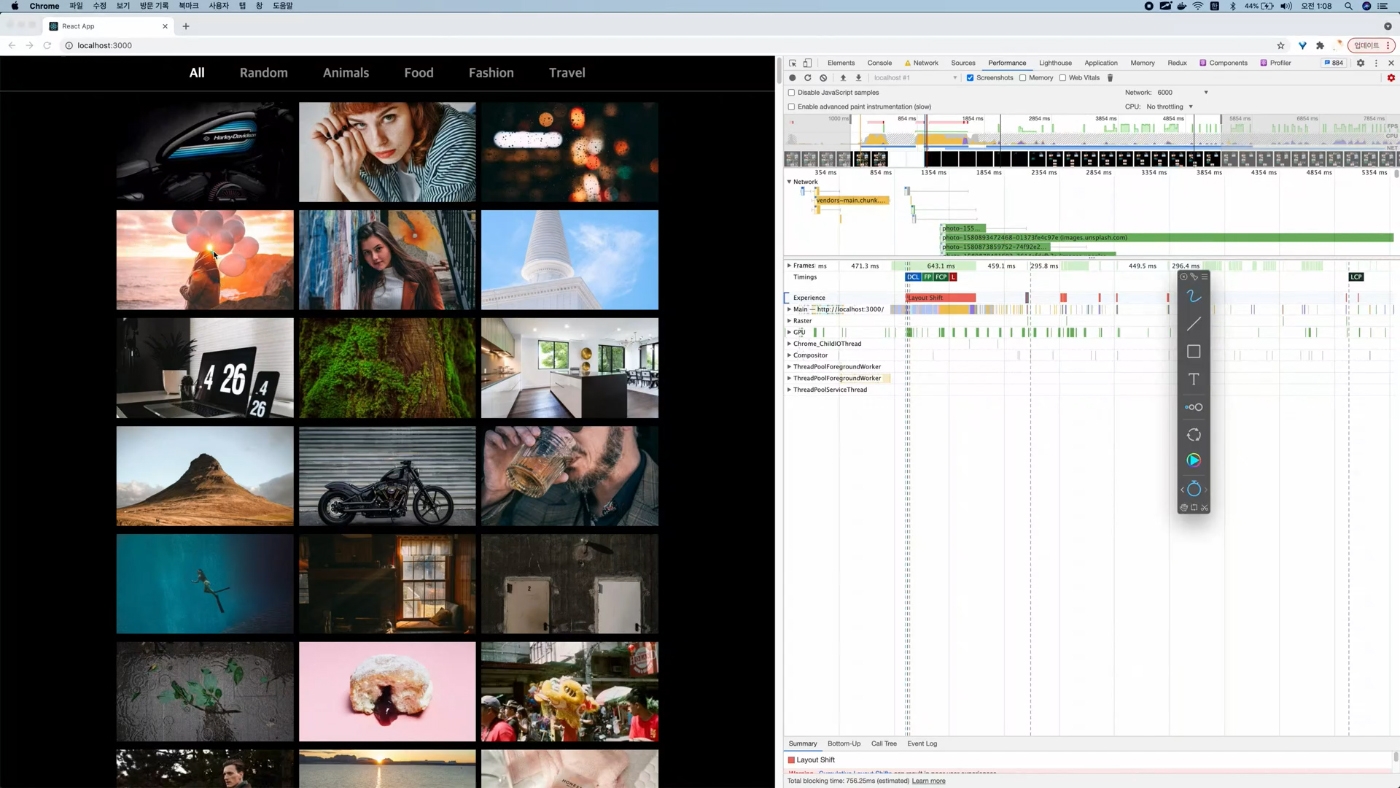Click the Learn more link
The width and height of the screenshot is (1400, 788).
(x=929, y=781)
